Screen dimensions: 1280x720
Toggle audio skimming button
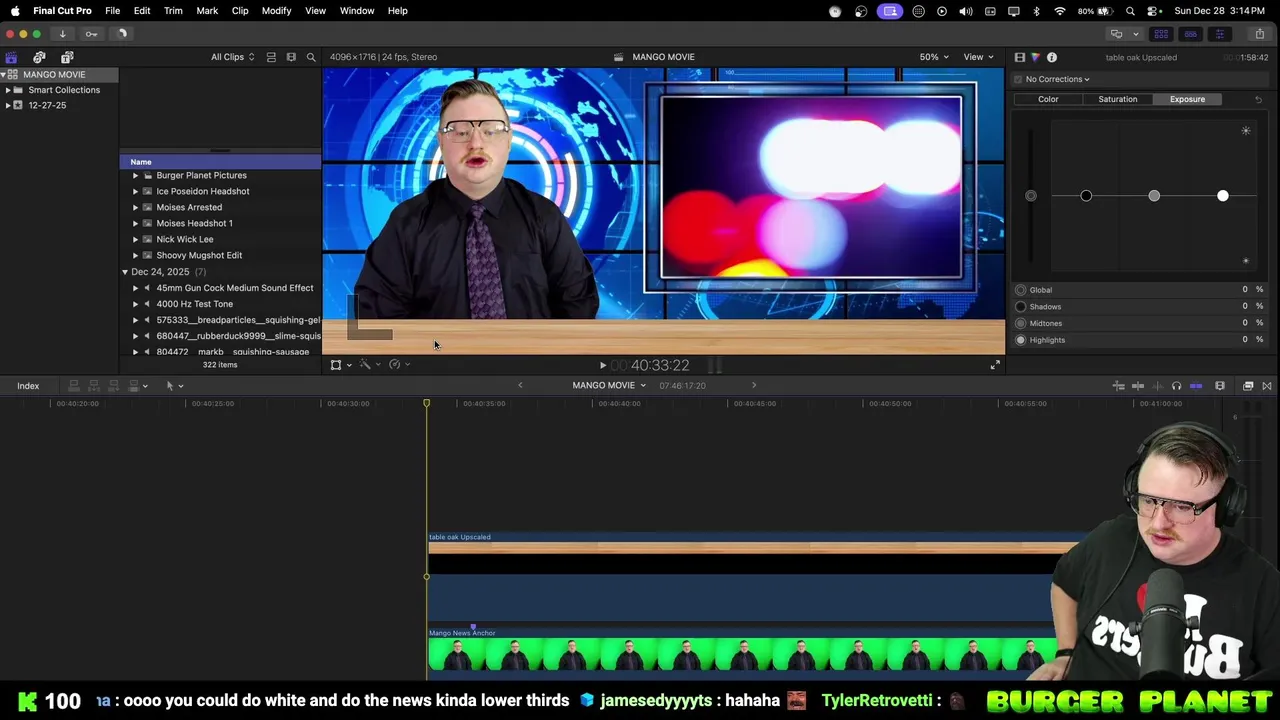(x=1157, y=386)
